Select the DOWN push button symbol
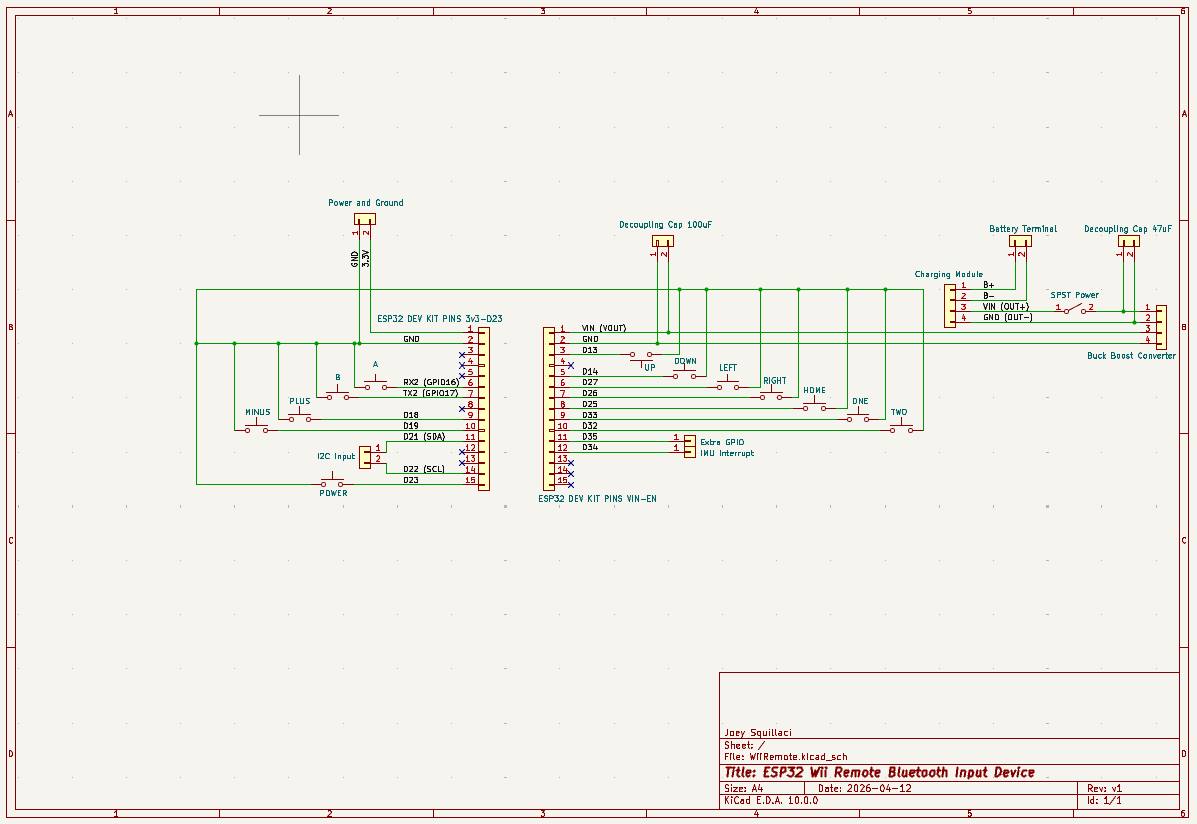Screen dimensions: 1197x824 [685, 373]
